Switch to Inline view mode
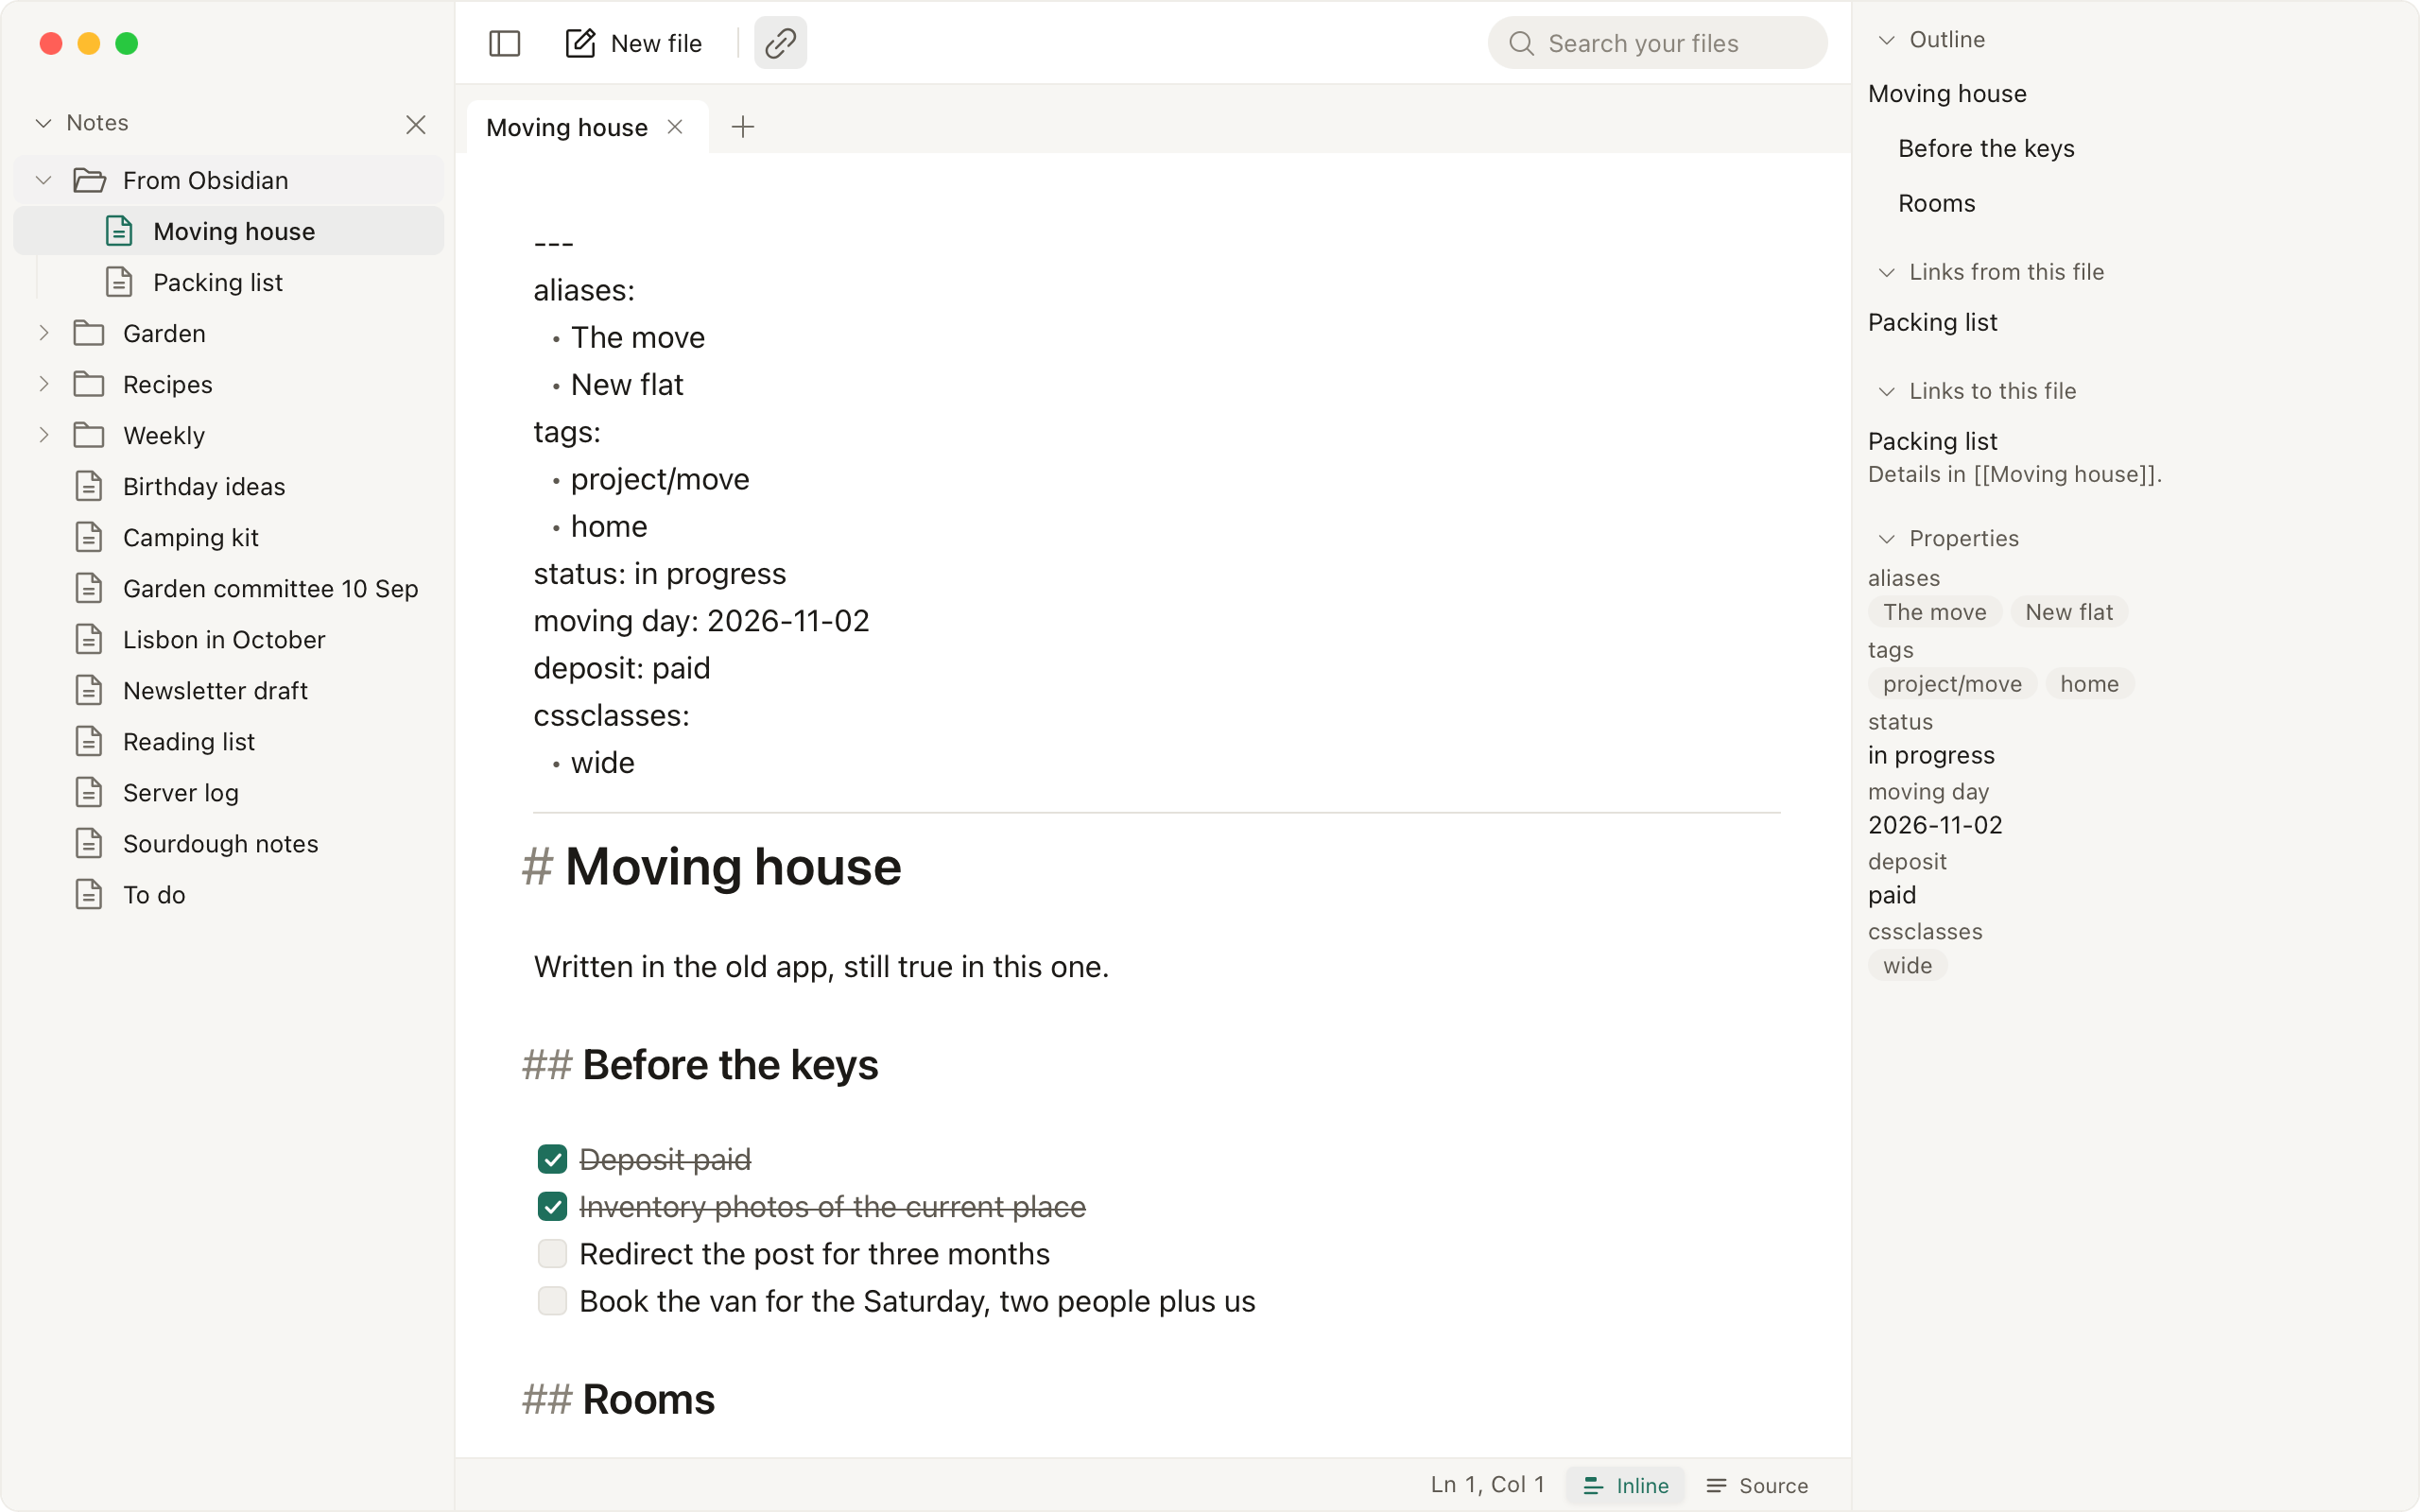This screenshot has height=1512, width=2420. coord(1625,1485)
